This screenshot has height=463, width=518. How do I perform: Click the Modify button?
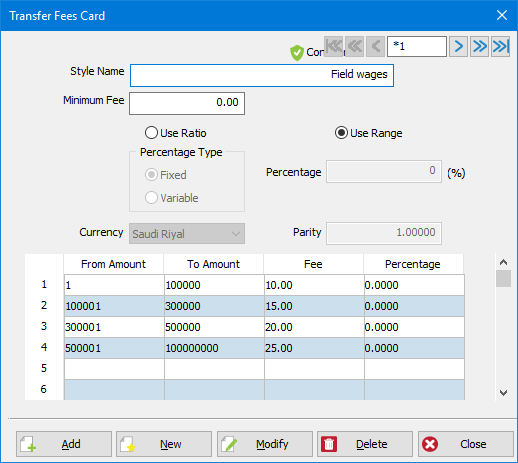265,444
